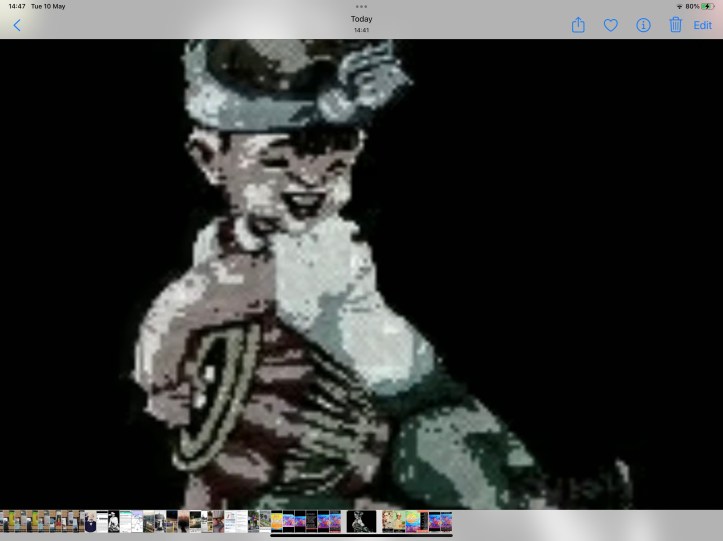Tap the enlarged current thumbnail in filmstrip

click(361, 521)
